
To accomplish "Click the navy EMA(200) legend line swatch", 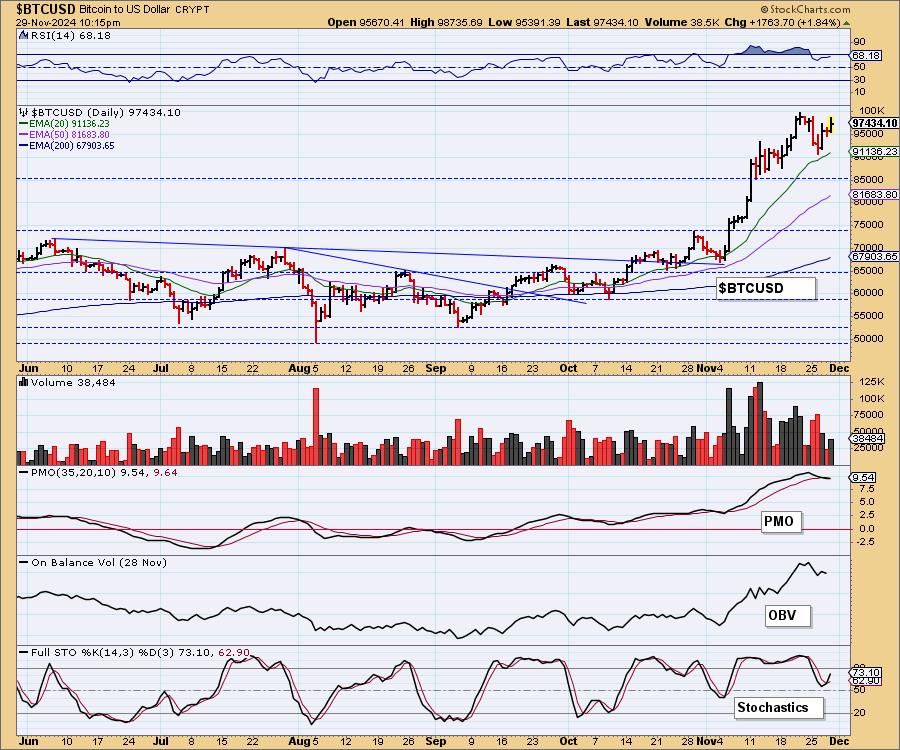I will click(24, 146).
